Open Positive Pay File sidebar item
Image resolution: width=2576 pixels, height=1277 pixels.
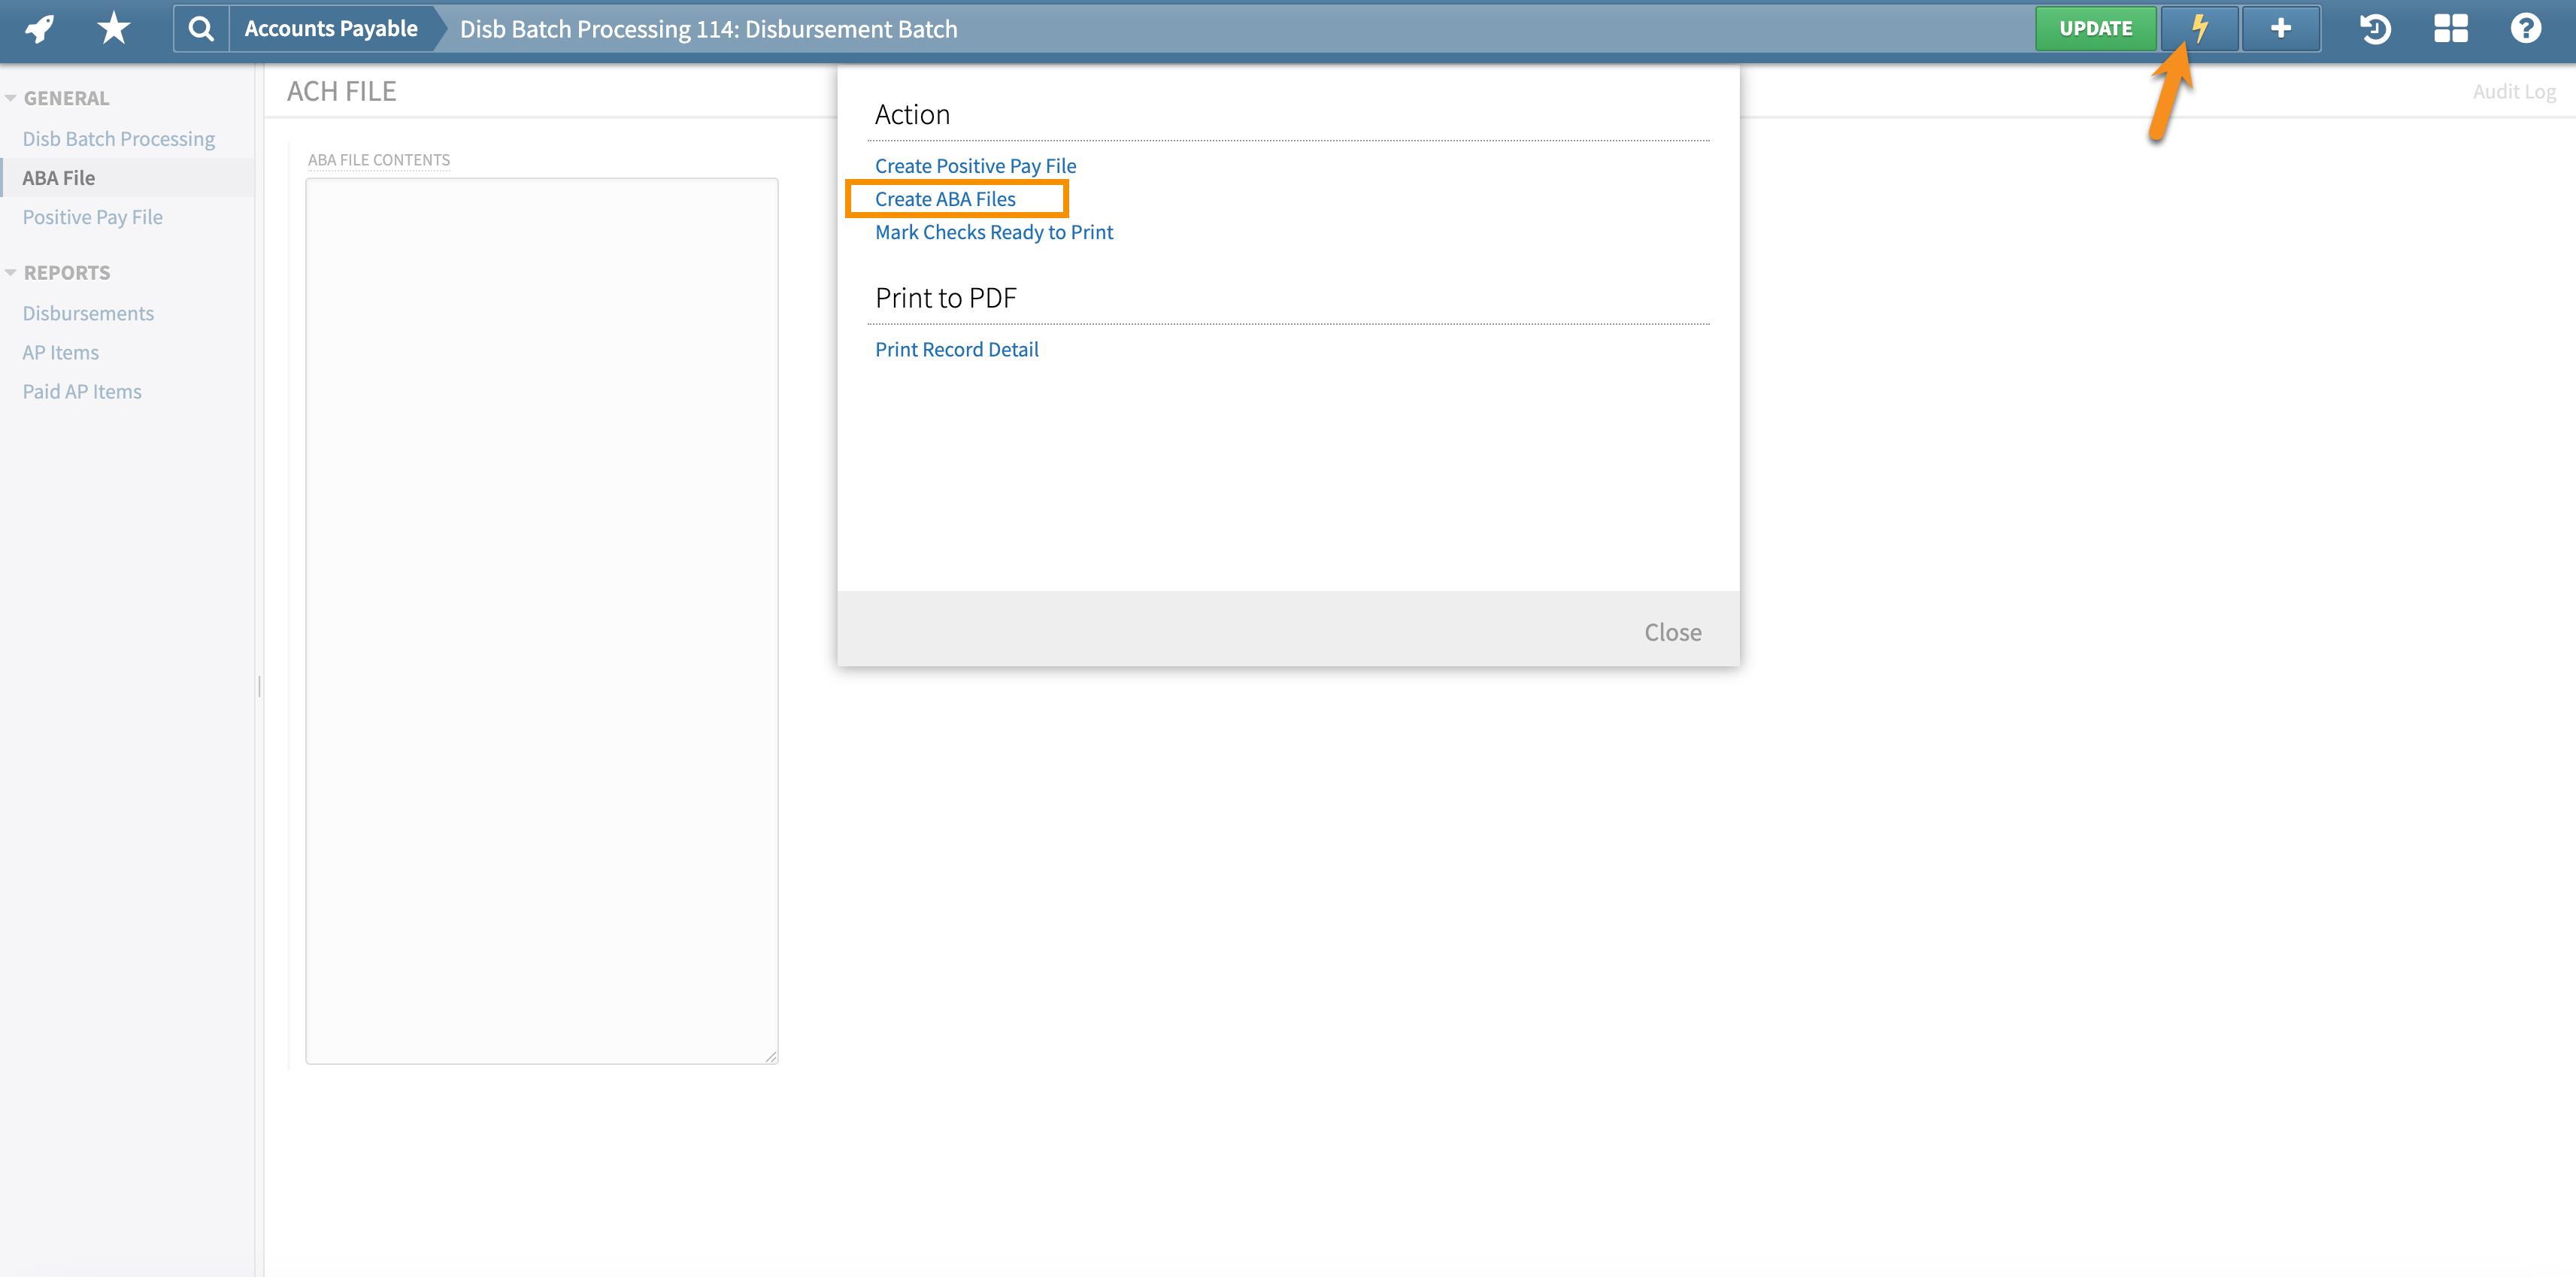pos(92,216)
